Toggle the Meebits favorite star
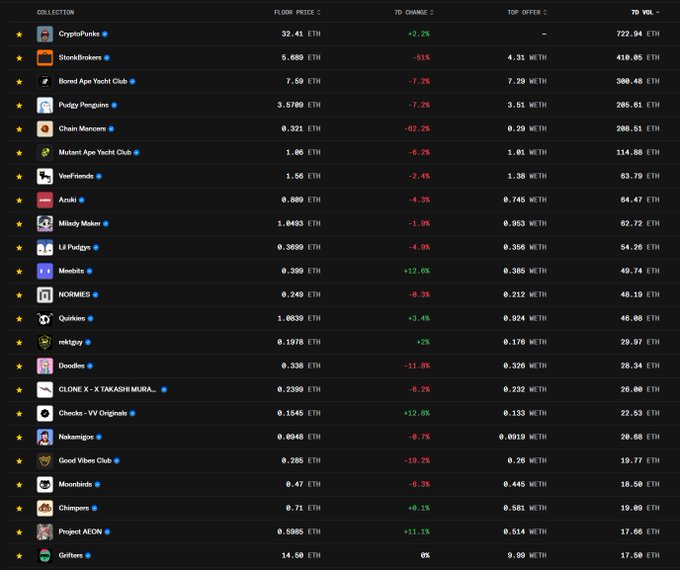This screenshot has width=680, height=570. [19, 272]
